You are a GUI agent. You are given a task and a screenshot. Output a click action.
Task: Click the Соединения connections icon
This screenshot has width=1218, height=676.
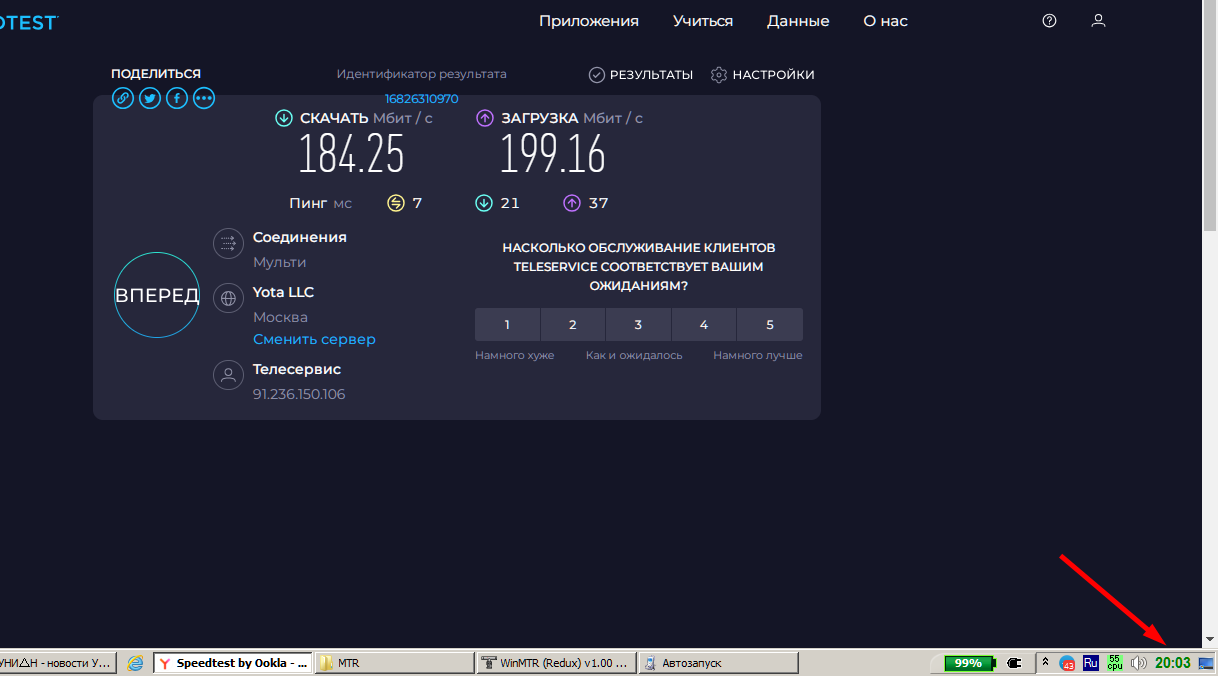tap(228, 243)
